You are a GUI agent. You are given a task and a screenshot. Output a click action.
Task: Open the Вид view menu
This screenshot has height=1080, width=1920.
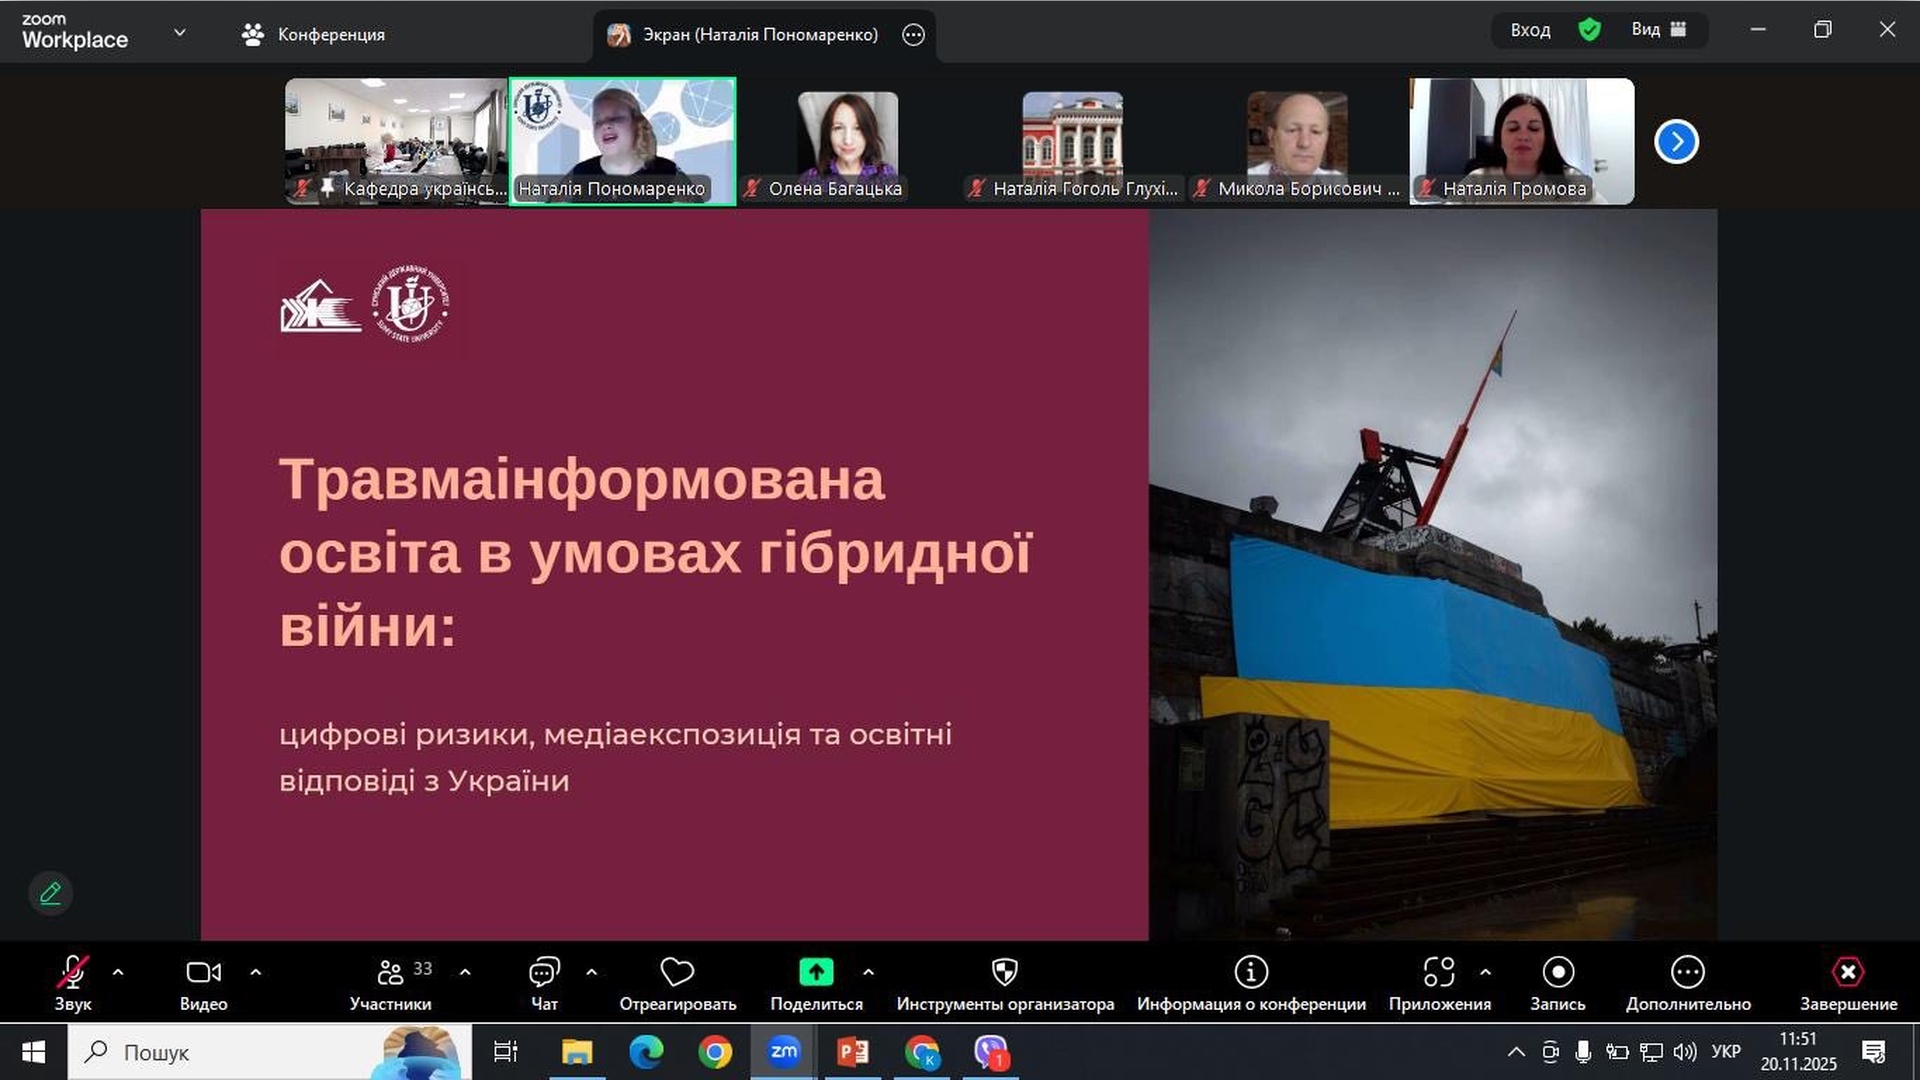pyautogui.click(x=1658, y=30)
